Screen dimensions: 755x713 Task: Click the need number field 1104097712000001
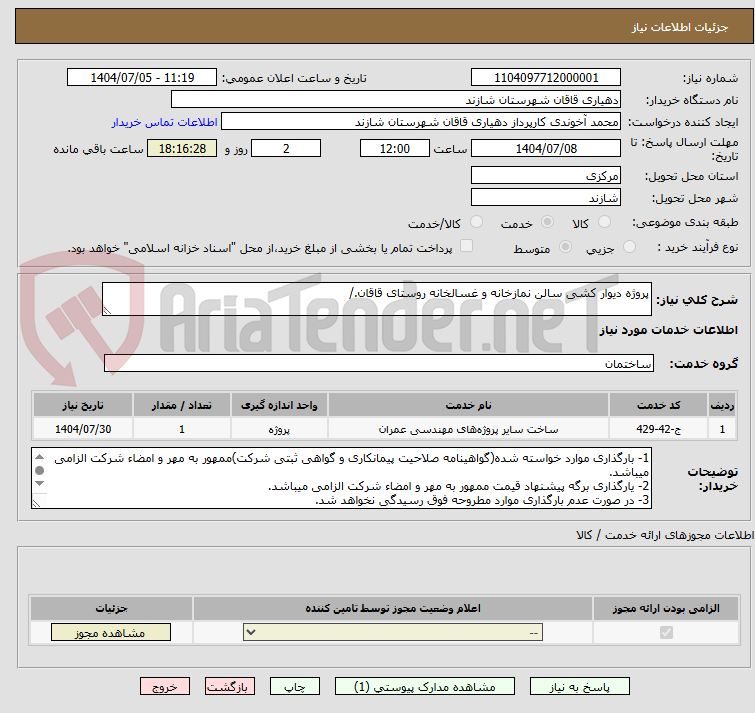click(546, 78)
